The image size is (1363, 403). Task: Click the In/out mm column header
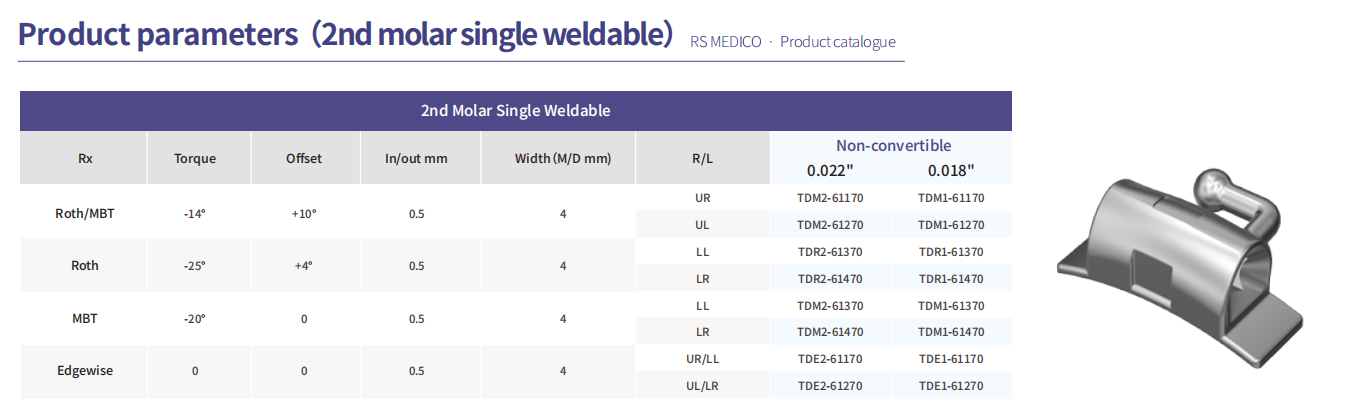[417, 158]
